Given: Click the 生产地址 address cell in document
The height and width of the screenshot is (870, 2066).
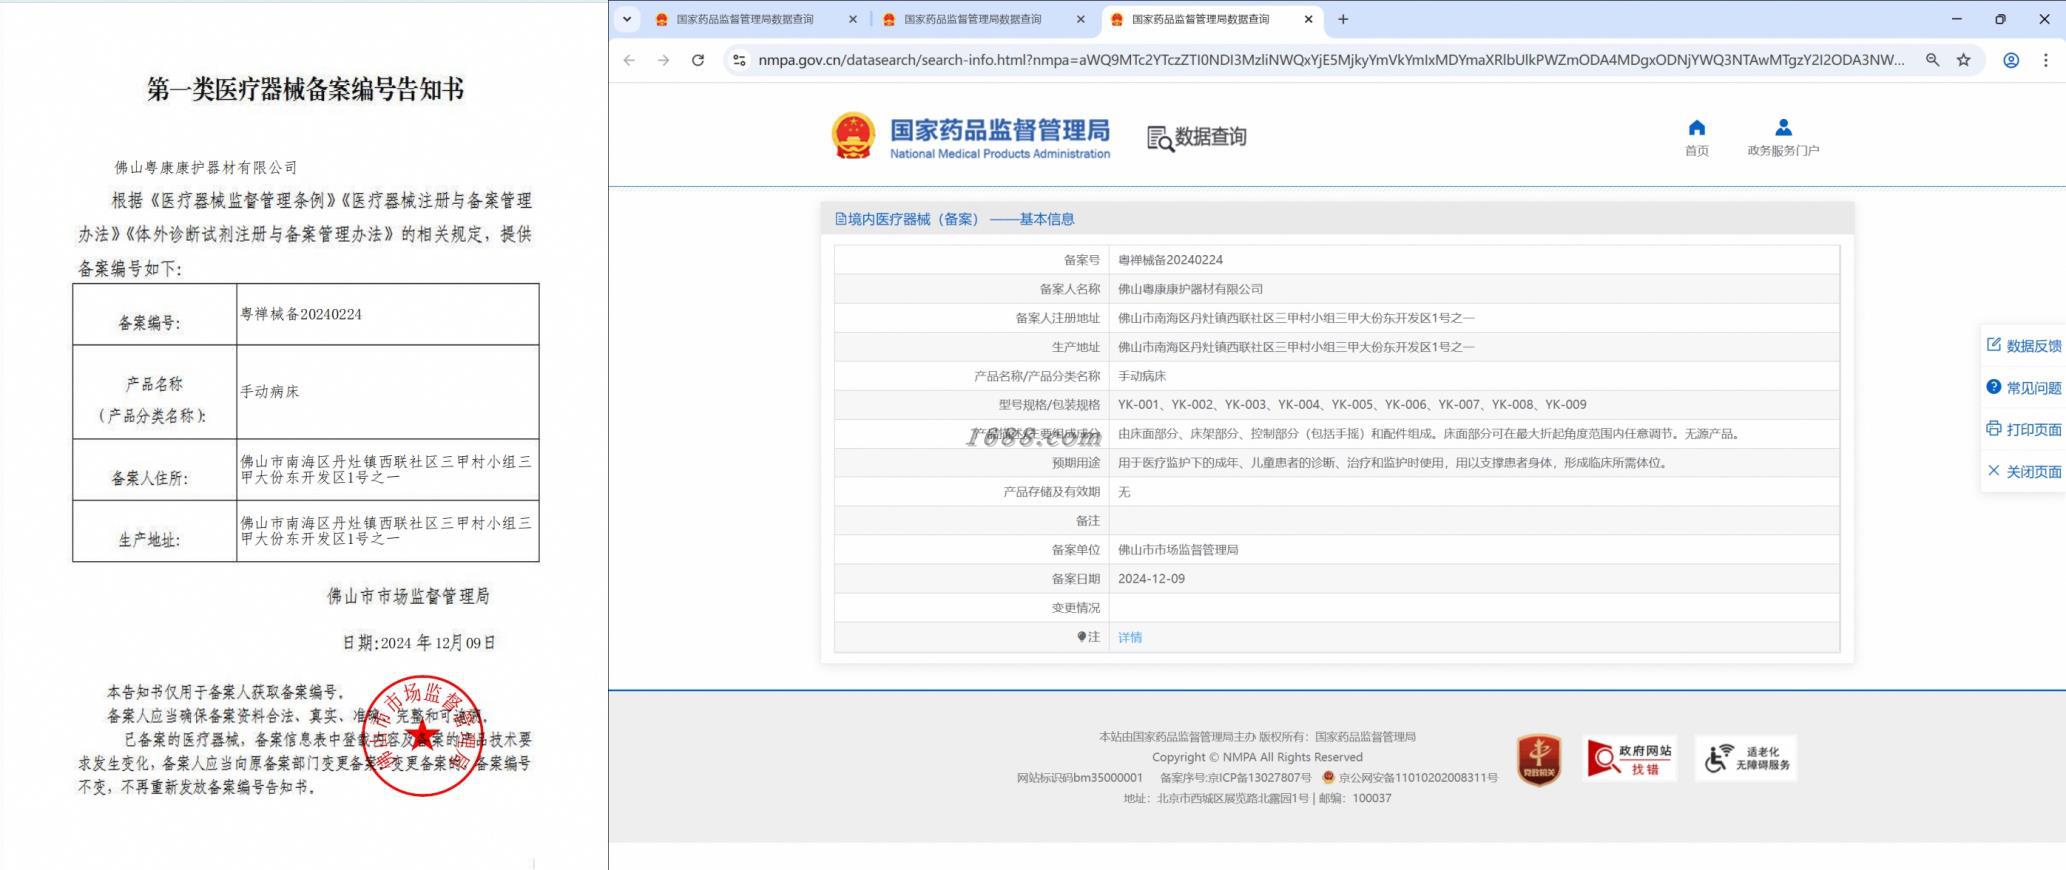Looking at the screenshot, I should [386, 530].
